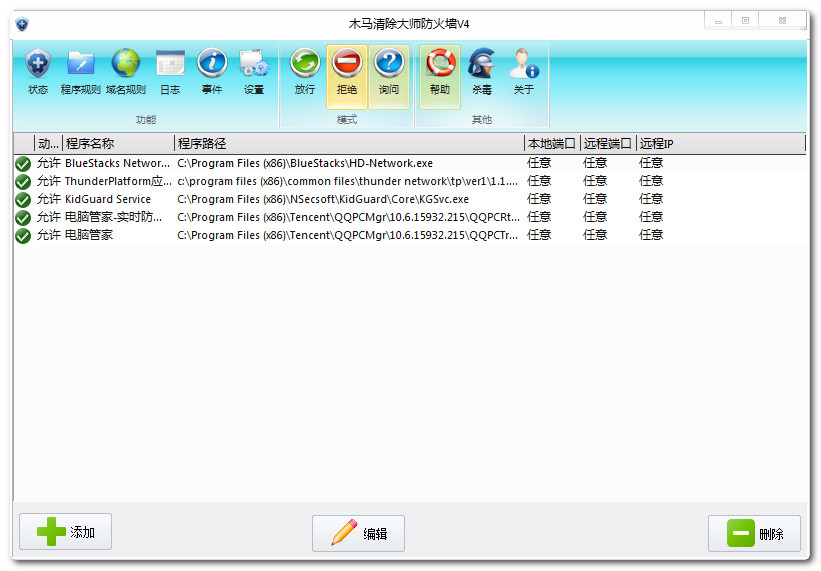Click remote port 任意 in KidGuard row
Screen dimensions: 821x571
pyautogui.click(x=595, y=199)
